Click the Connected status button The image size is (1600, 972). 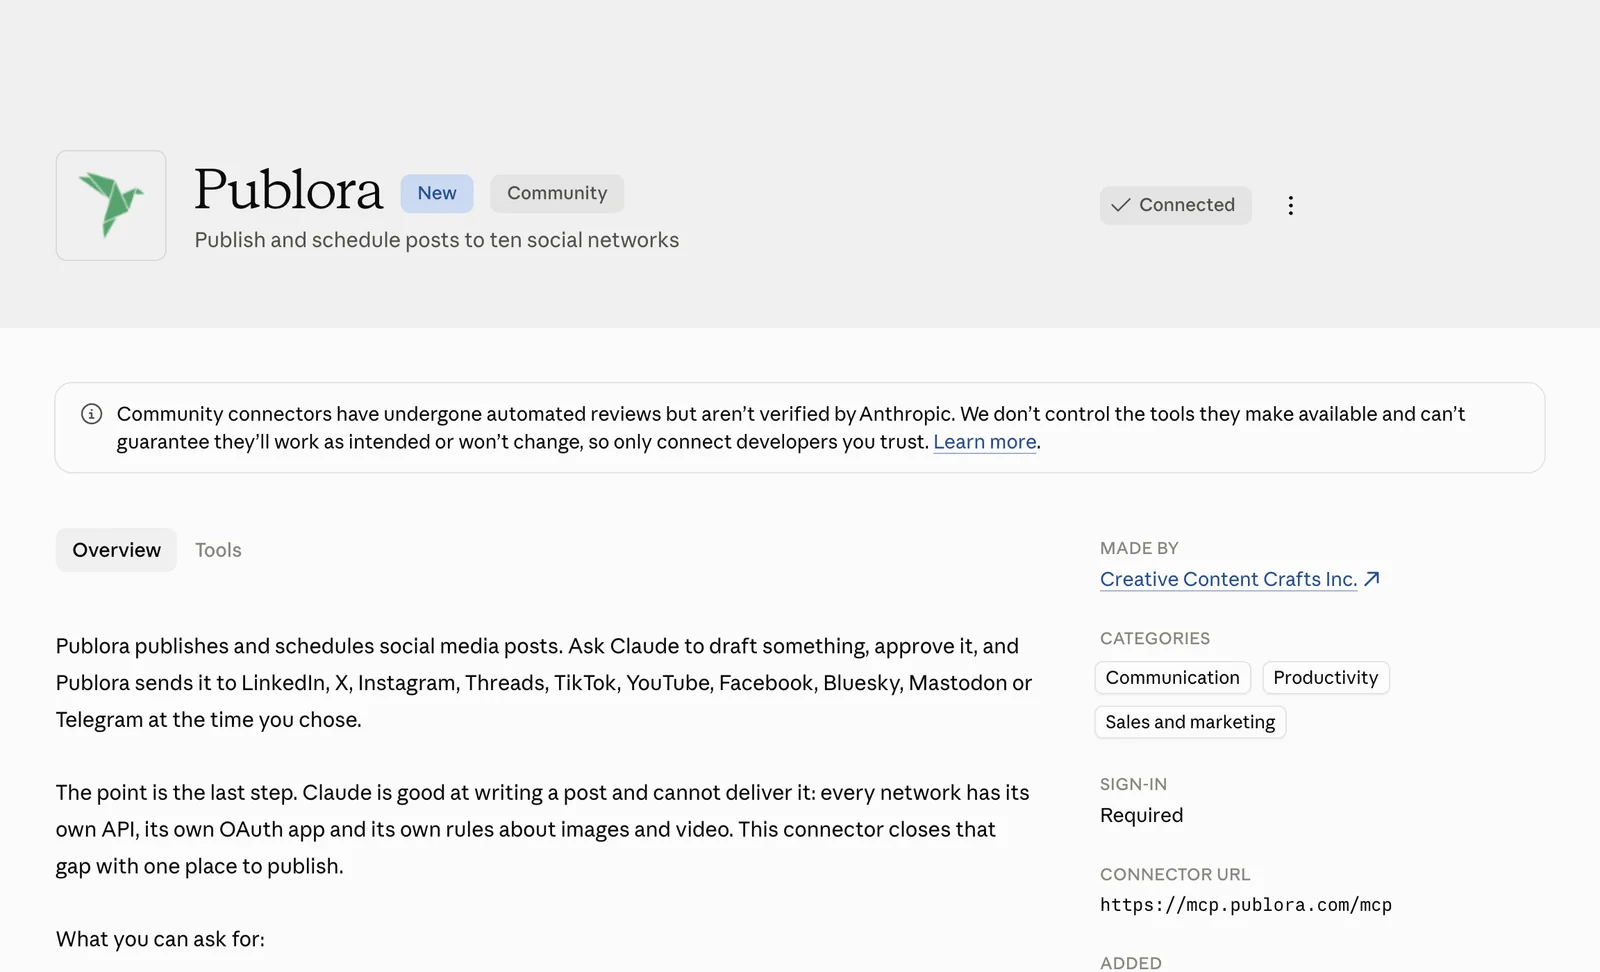point(1175,205)
